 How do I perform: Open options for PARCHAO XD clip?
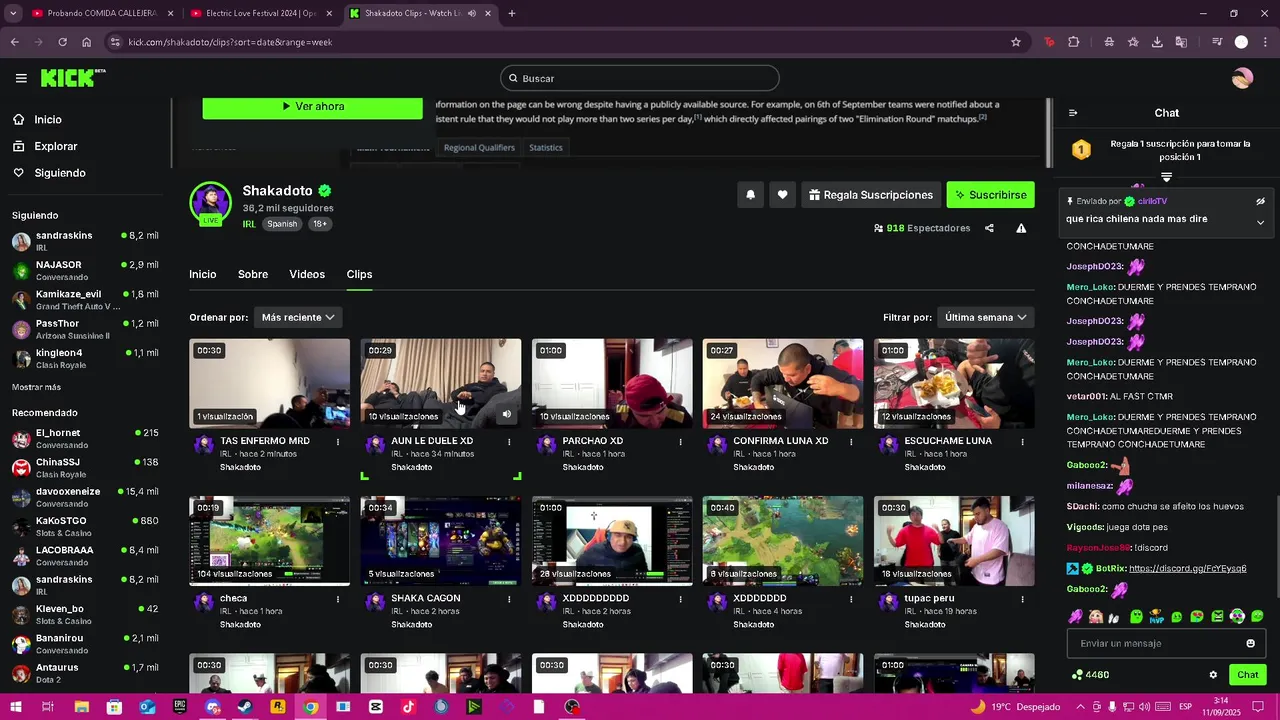(681, 441)
